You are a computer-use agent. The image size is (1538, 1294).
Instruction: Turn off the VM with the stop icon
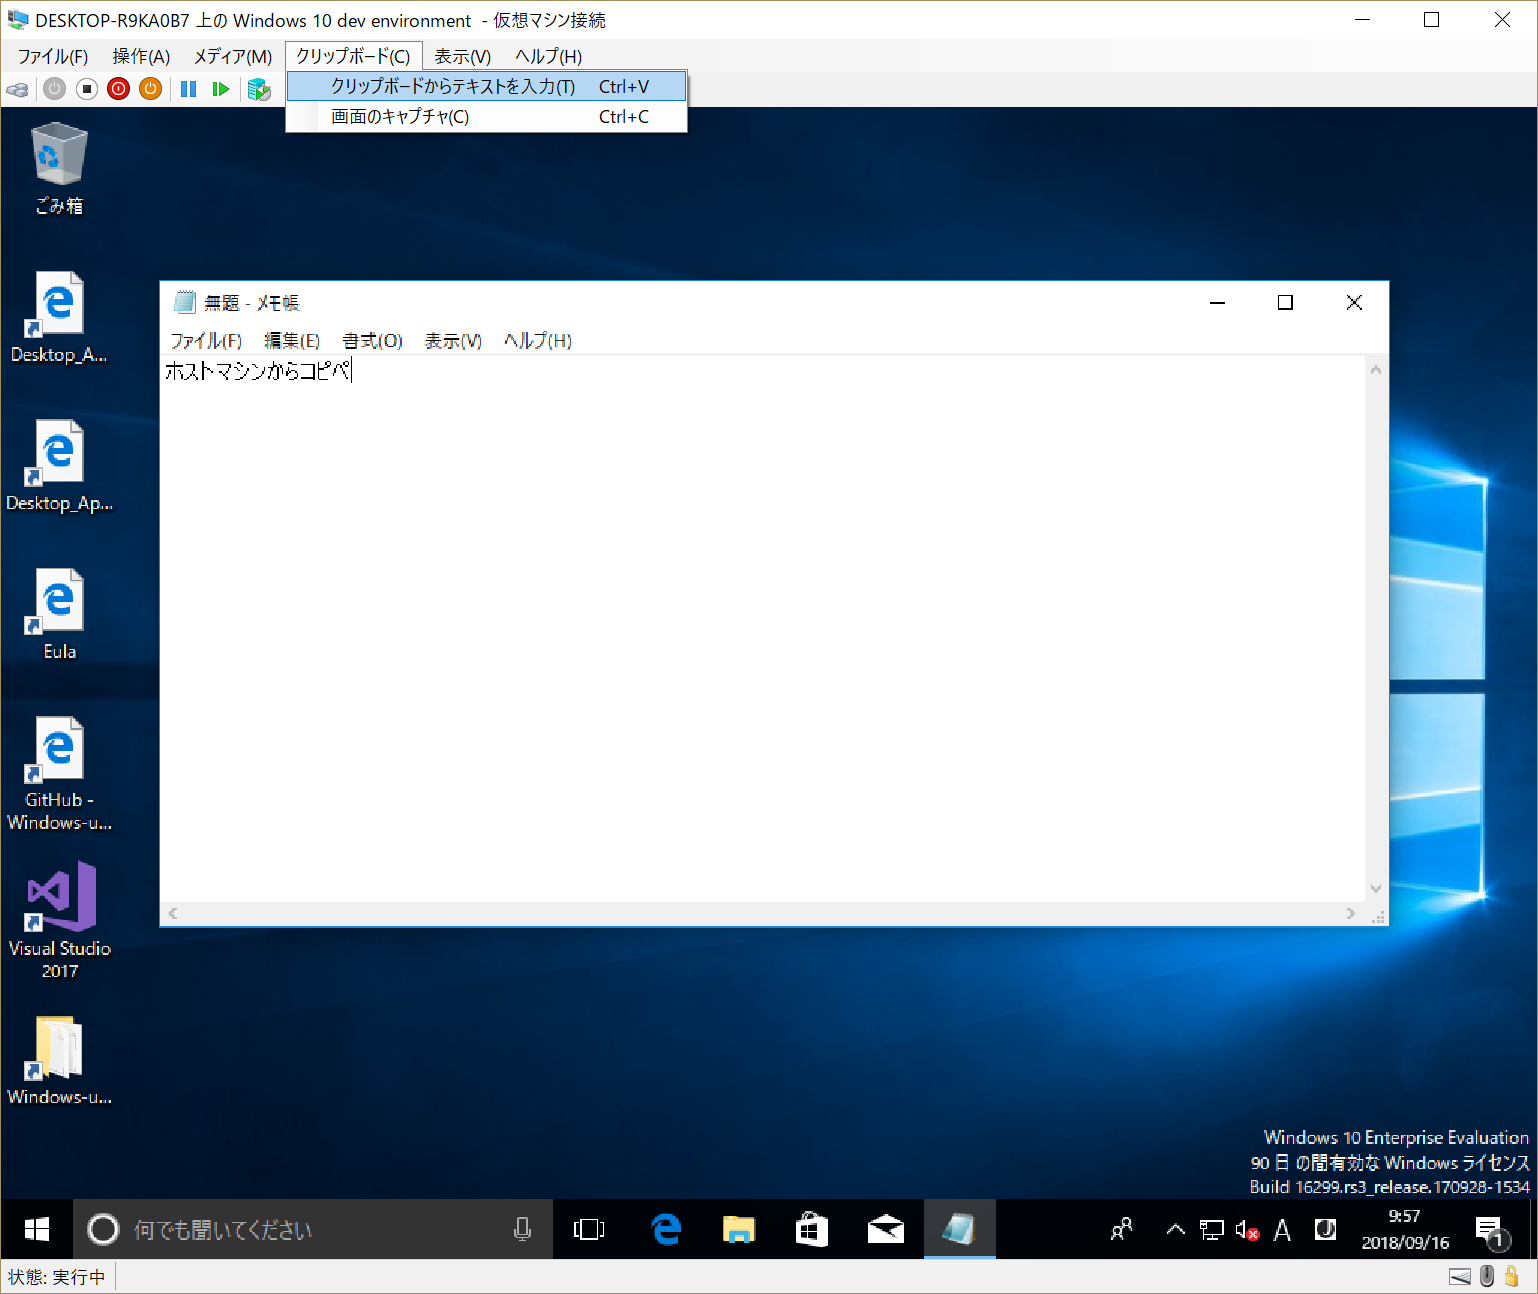click(x=86, y=89)
